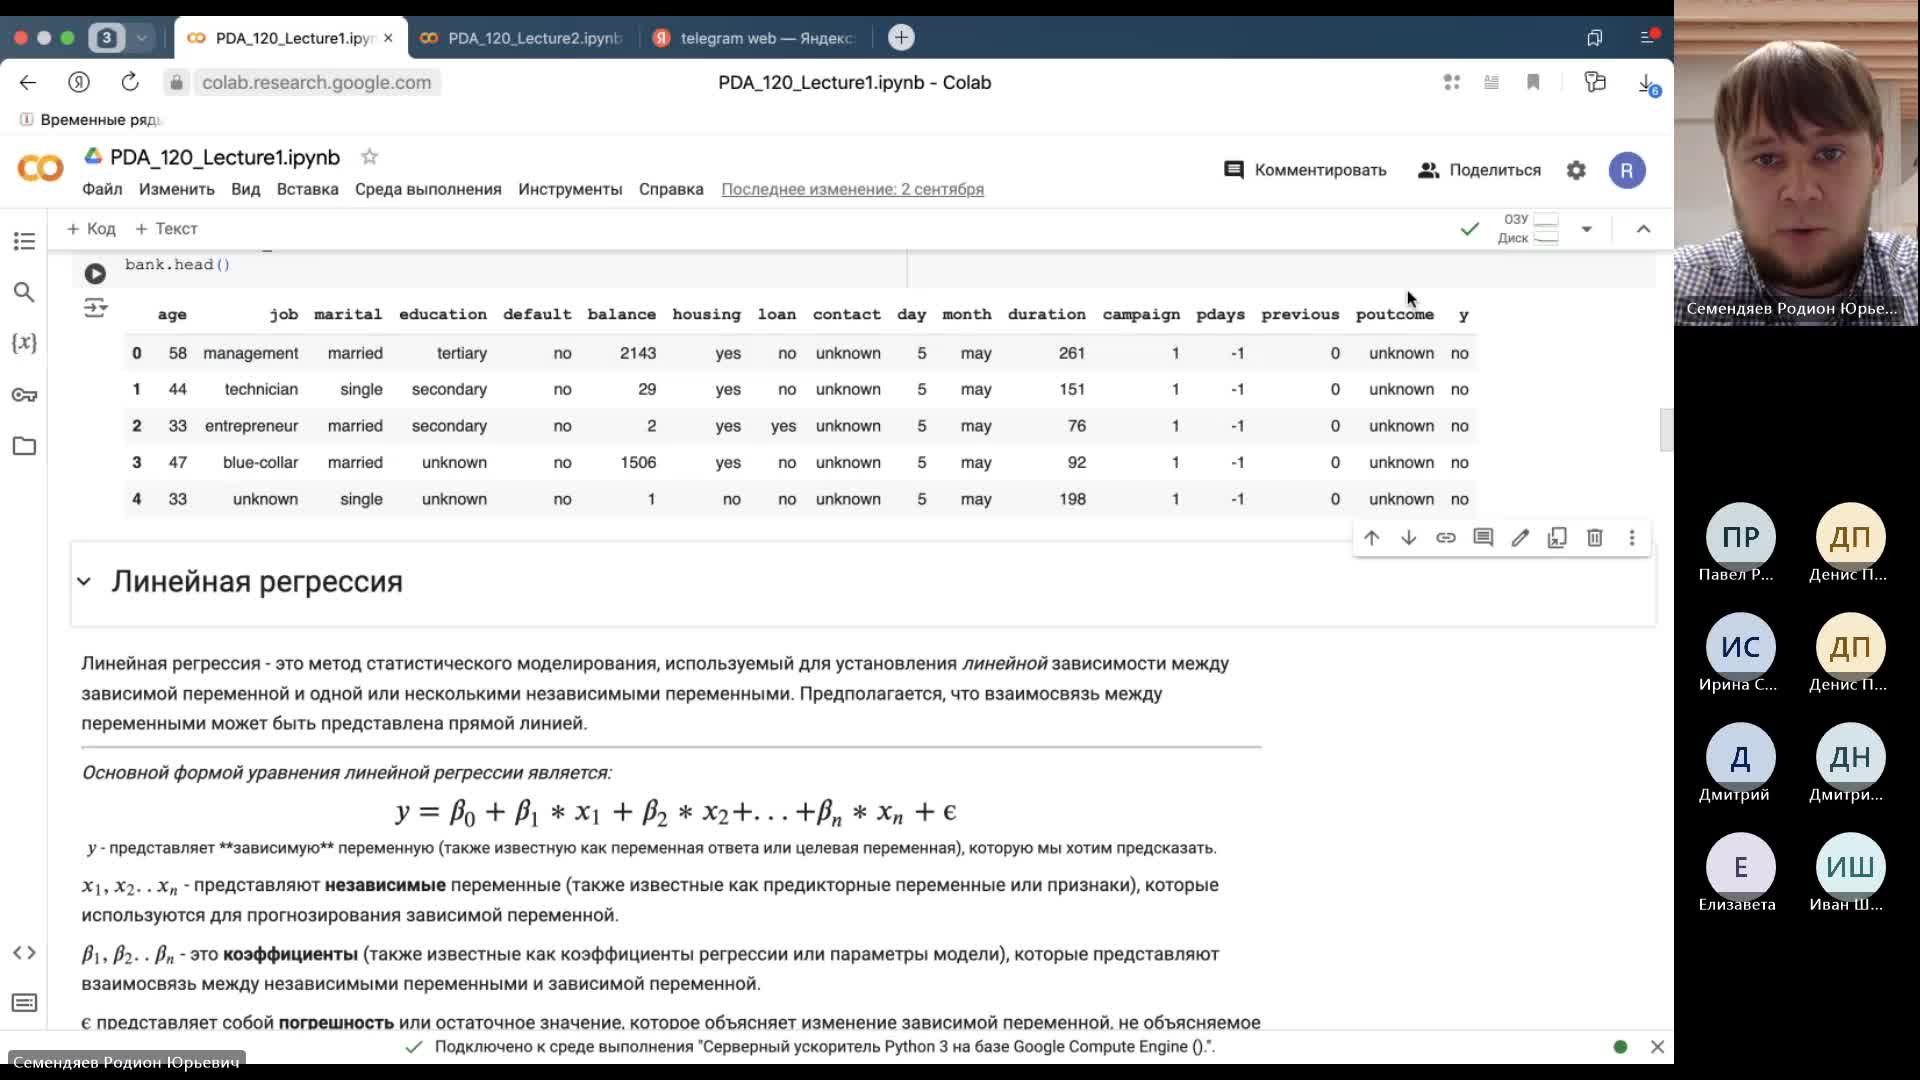Add comment to cell icon
The image size is (1920, 1080).
coord(1483,538)
